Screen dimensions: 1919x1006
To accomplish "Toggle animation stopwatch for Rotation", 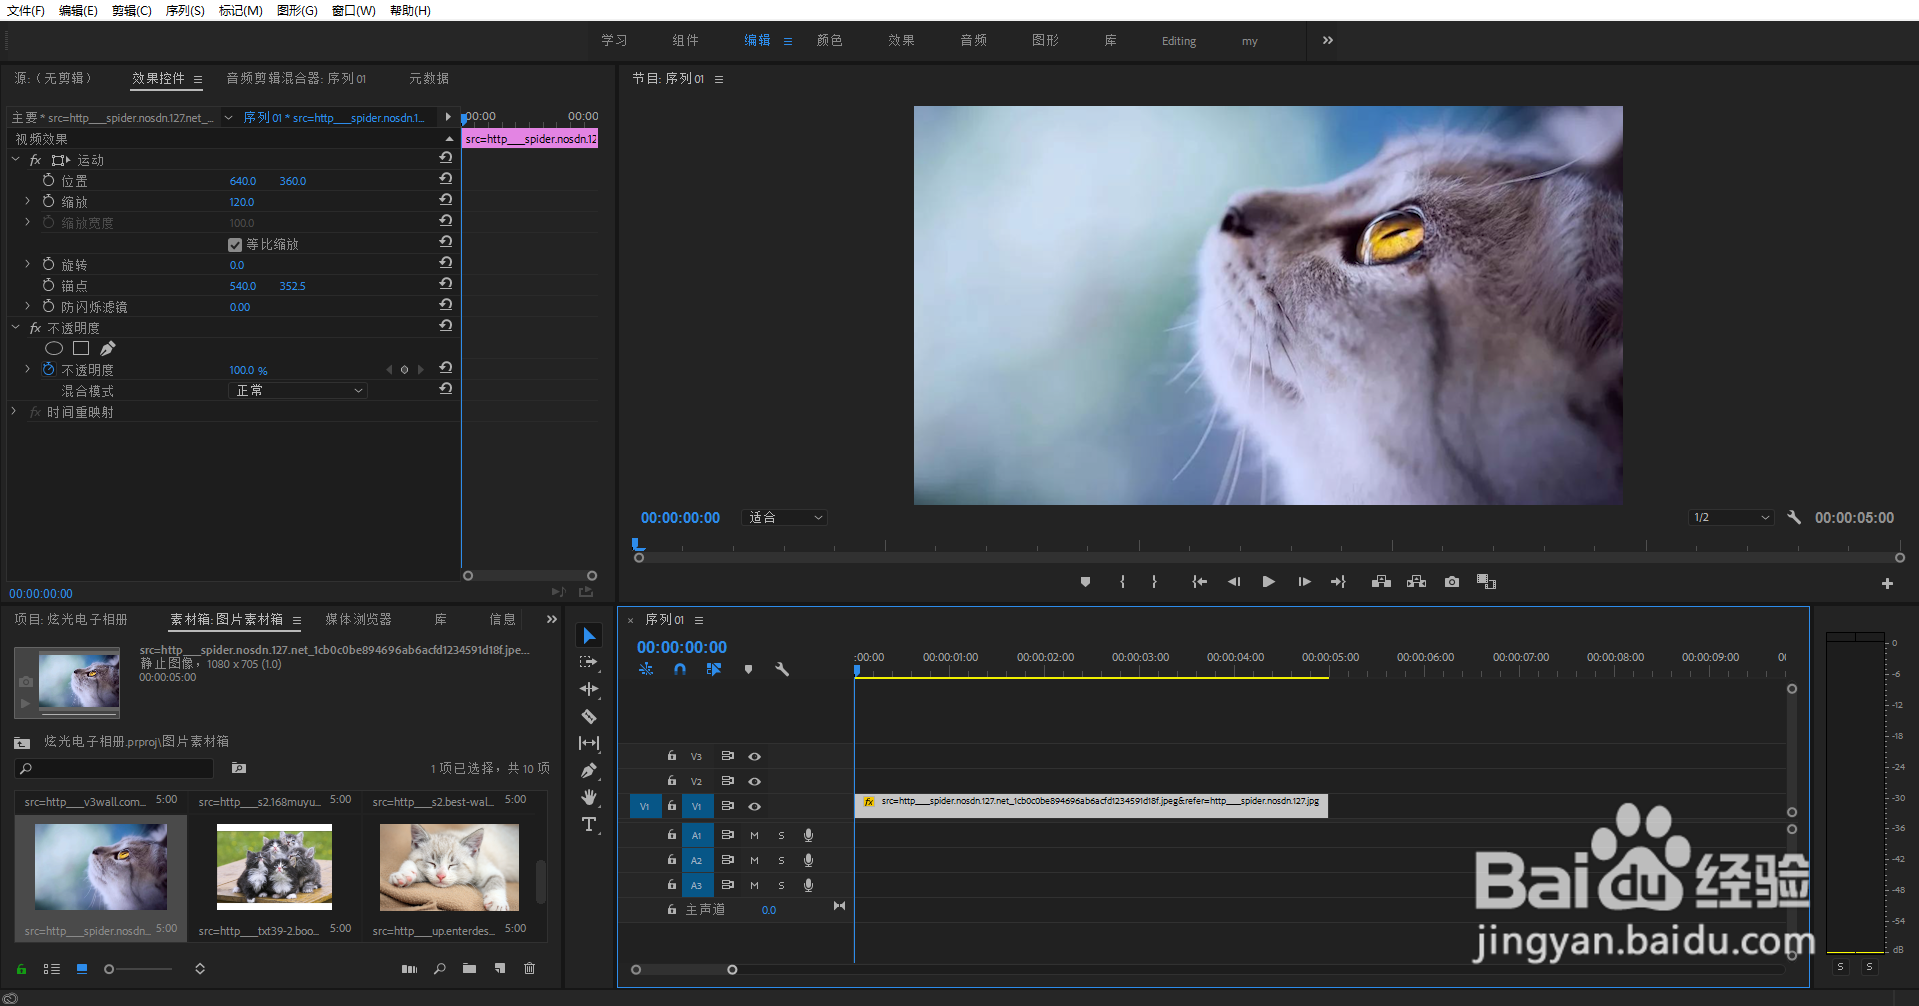I will (x=48, y=264).
